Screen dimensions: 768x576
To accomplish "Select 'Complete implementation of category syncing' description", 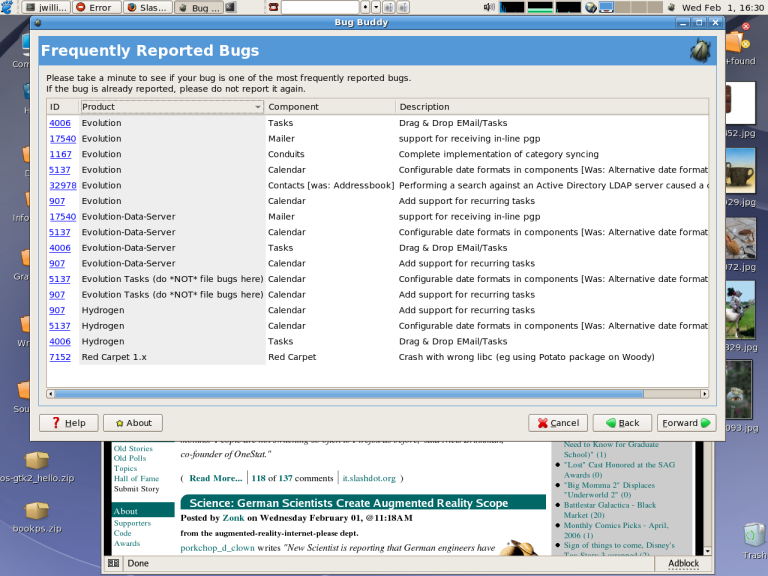I will [x=499, y=154].
